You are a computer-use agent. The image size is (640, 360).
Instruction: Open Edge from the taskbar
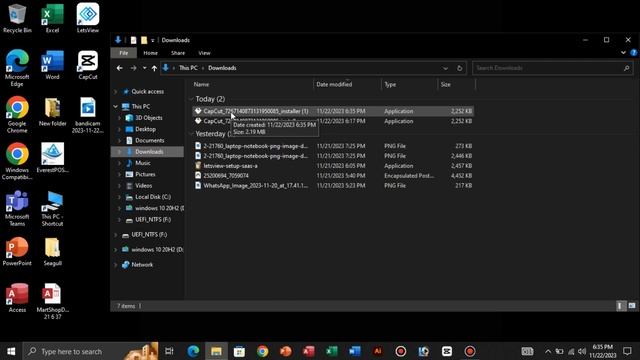[193, 351]
